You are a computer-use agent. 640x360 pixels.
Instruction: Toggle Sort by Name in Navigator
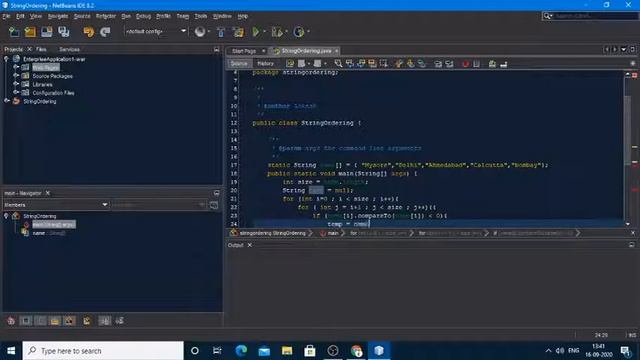click(x=104, y=321)
